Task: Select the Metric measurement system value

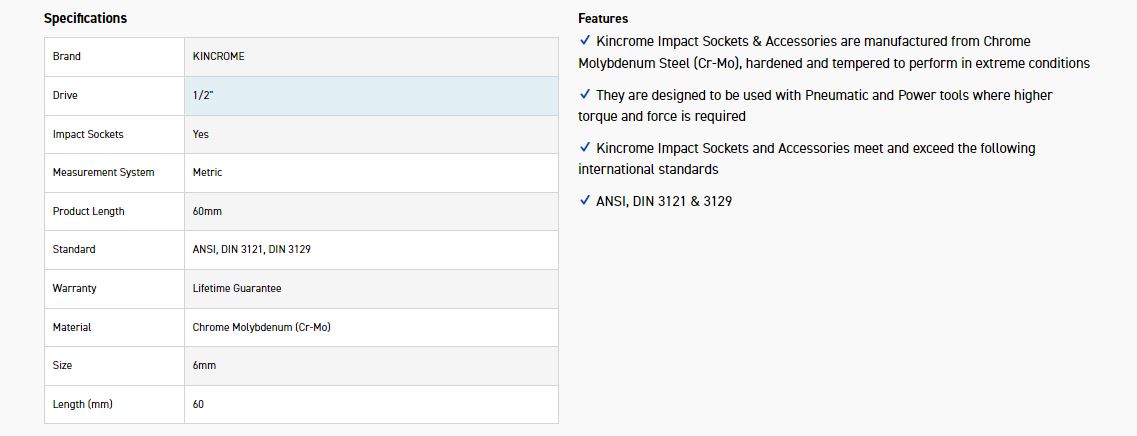Action: coord(207,173)
